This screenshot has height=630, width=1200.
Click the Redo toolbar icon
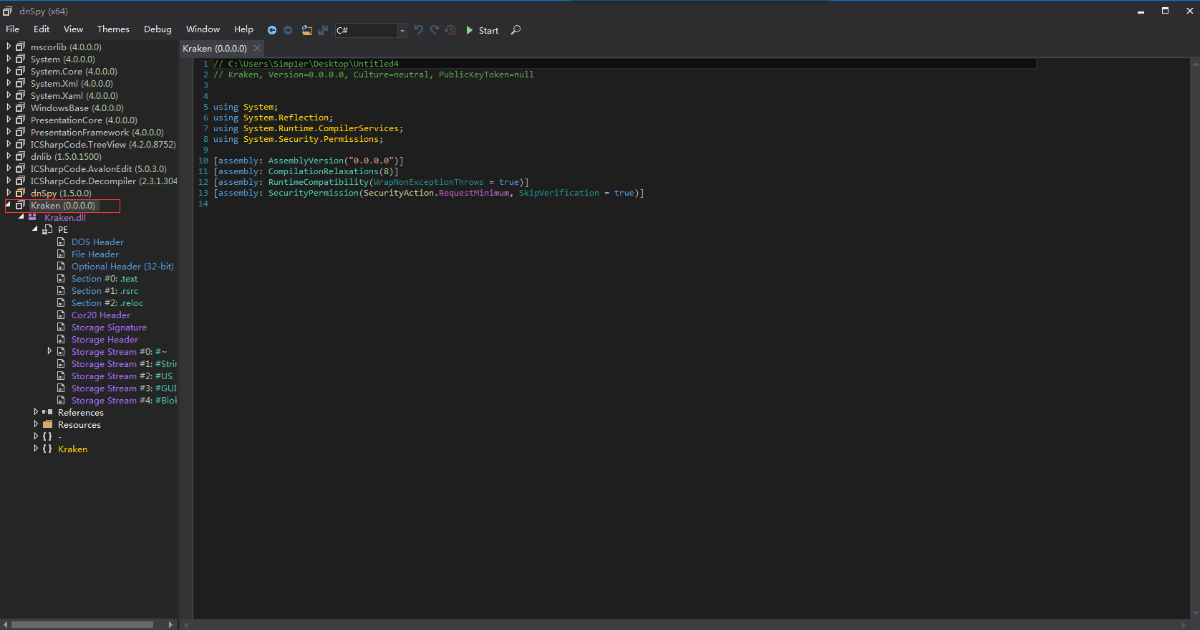(x=435, y=30)
